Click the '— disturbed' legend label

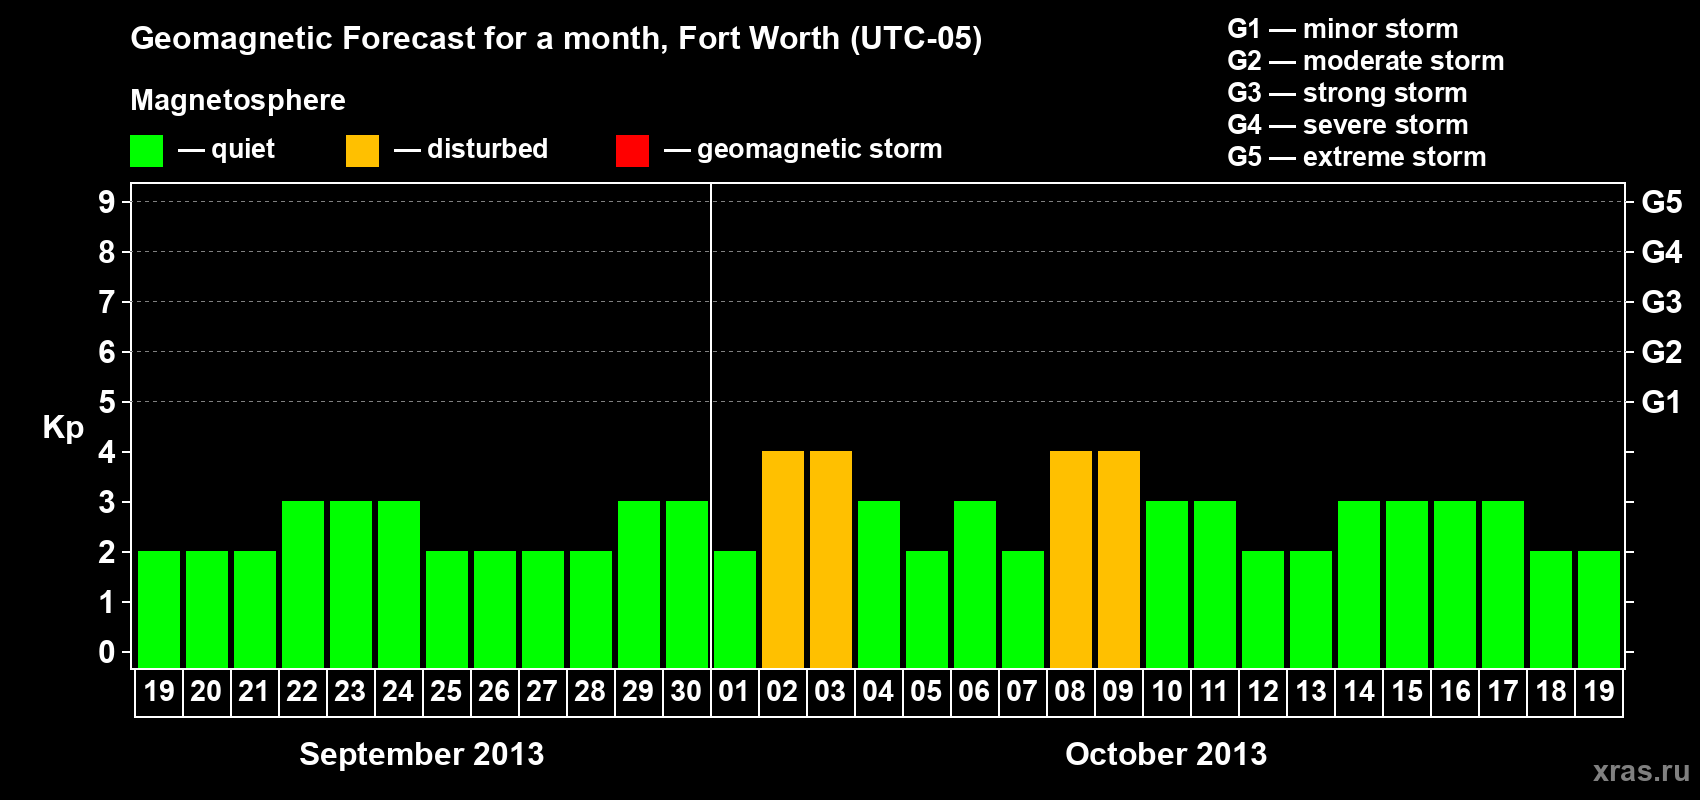pos(471,149)
